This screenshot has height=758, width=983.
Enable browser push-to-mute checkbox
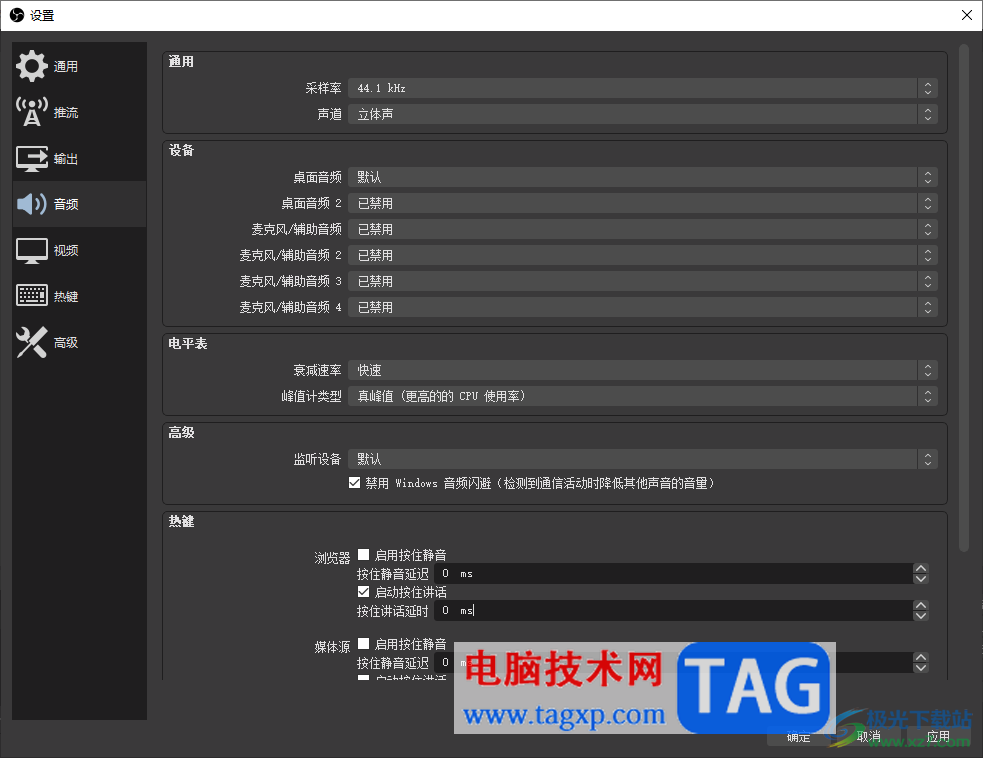[x=363, y=555]
